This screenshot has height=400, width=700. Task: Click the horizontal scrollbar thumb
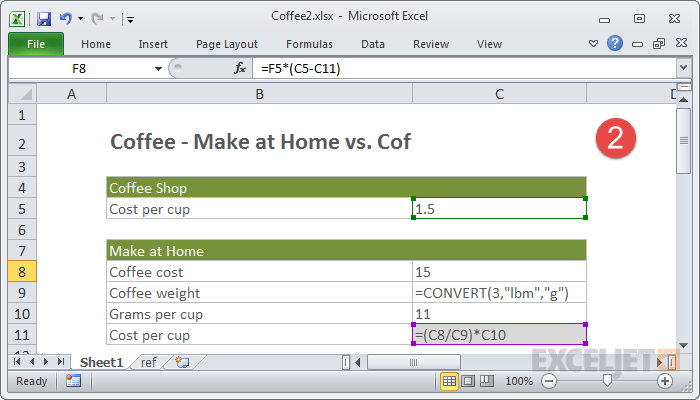tap(413, 362)
